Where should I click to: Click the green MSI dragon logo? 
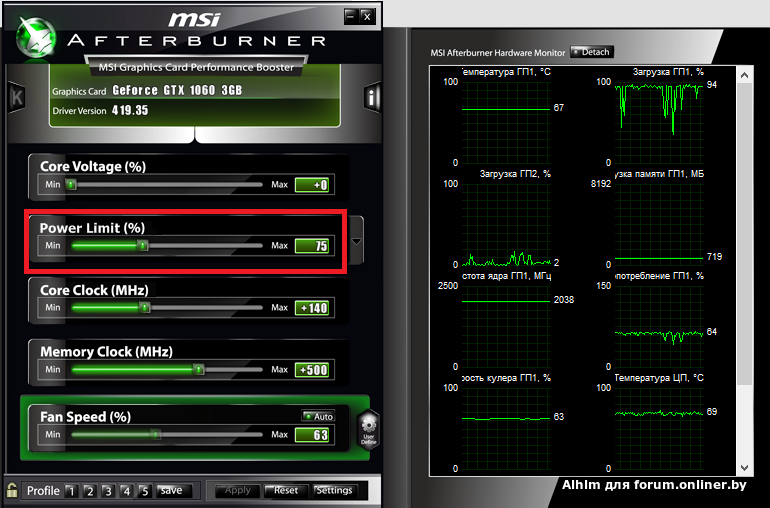pos(35,38)
